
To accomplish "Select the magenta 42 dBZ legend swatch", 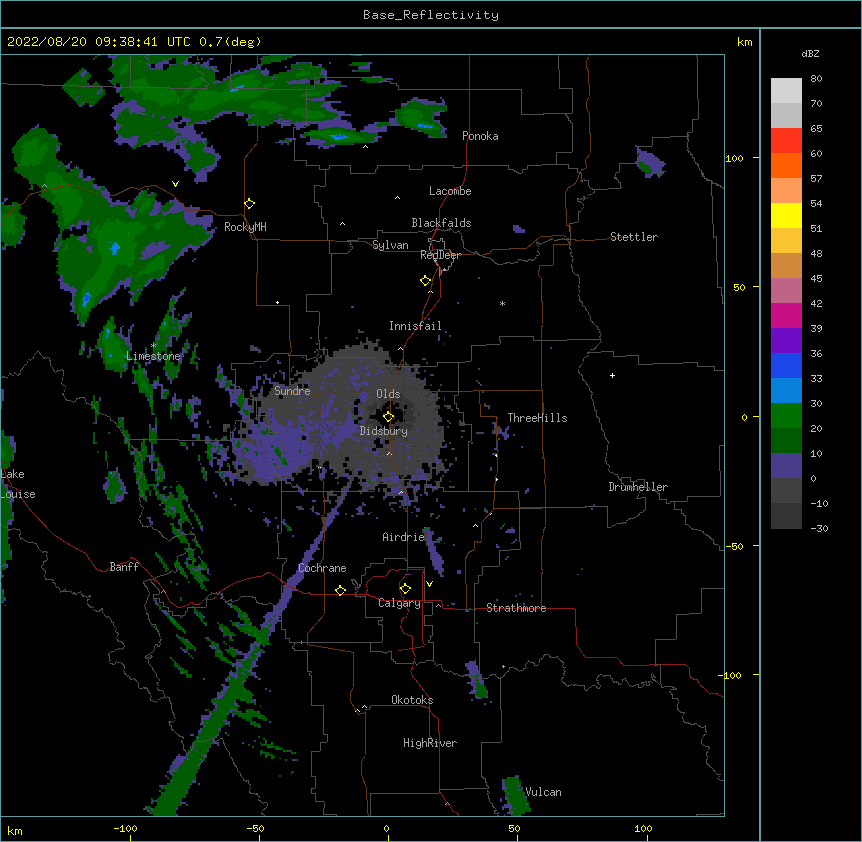I will coord(786,315).
